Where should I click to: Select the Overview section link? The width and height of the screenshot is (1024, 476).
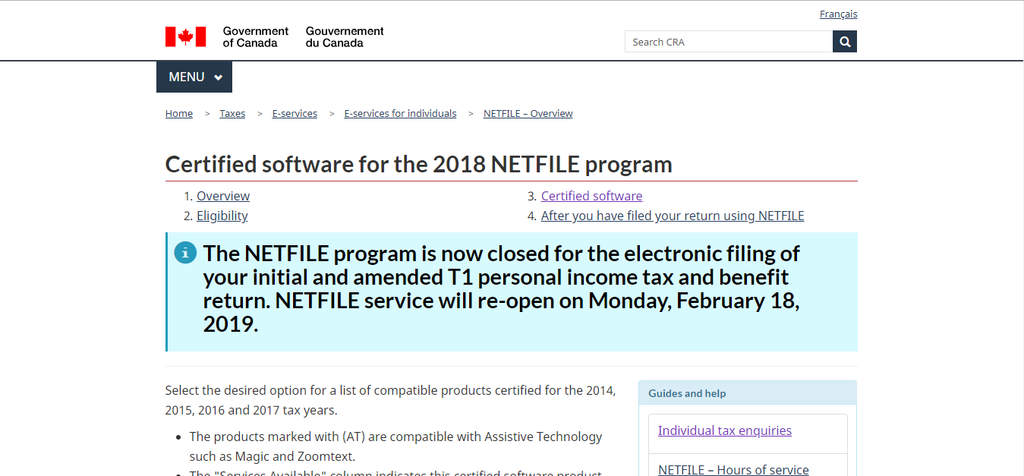[223, 196]
